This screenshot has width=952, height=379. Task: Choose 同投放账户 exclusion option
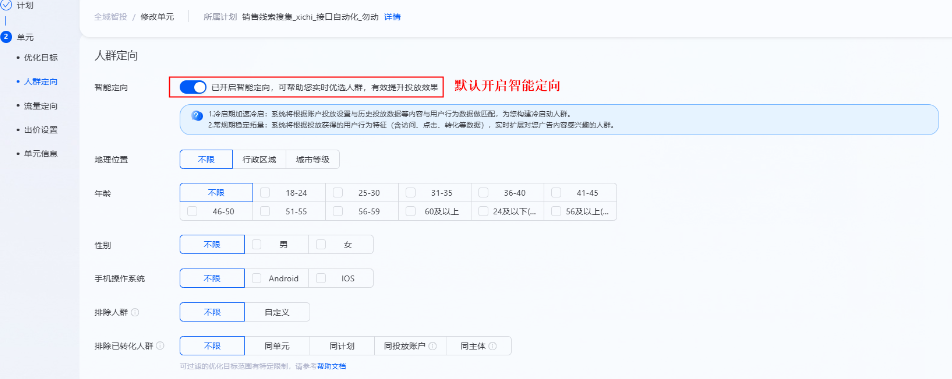(x=410, y=346)
